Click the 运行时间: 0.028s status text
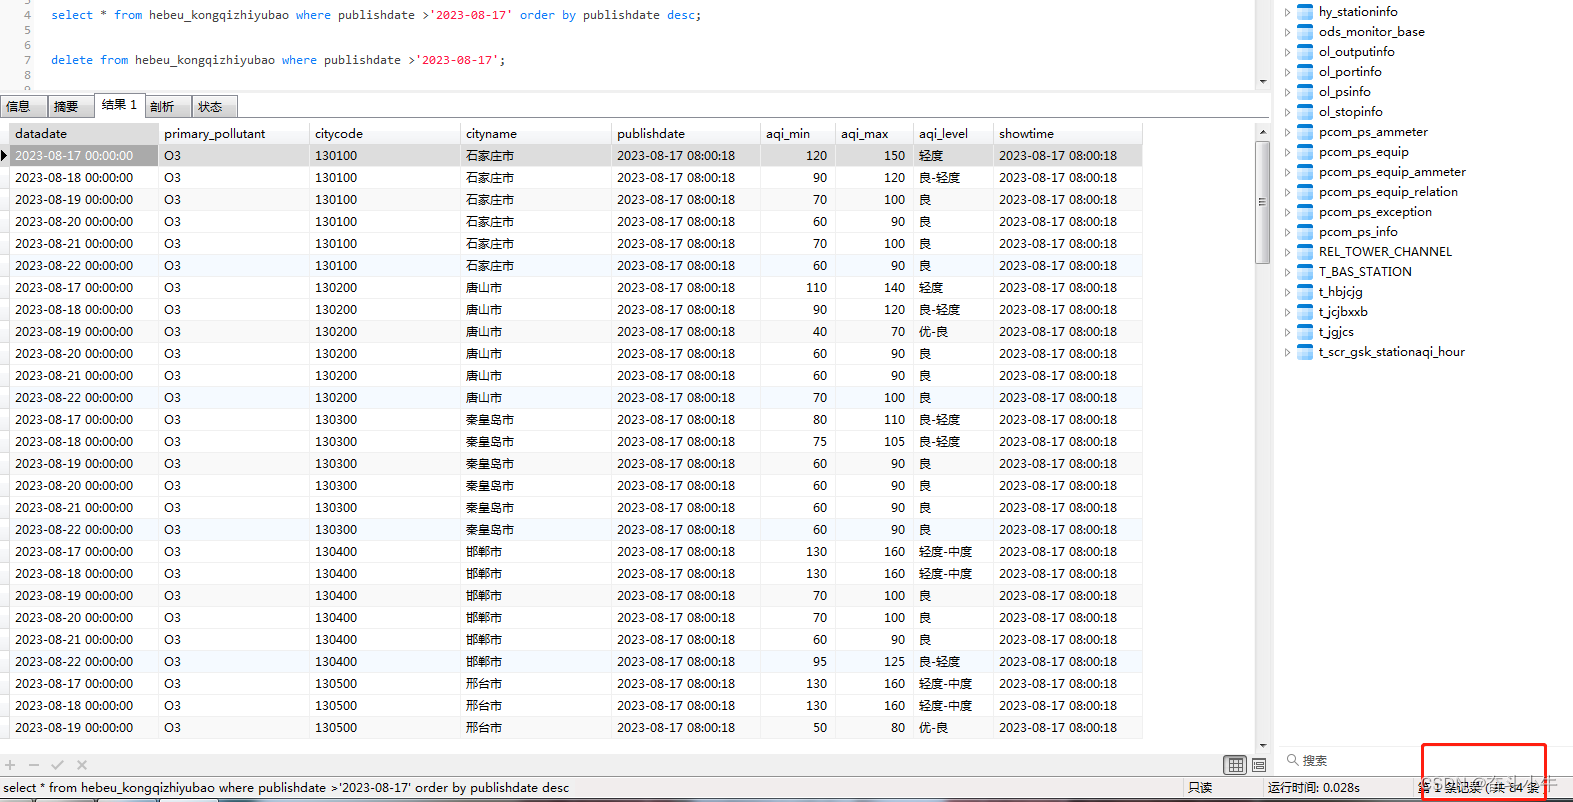The height and width of the screenshot is (802, 1573). (x=1313, y=788)
